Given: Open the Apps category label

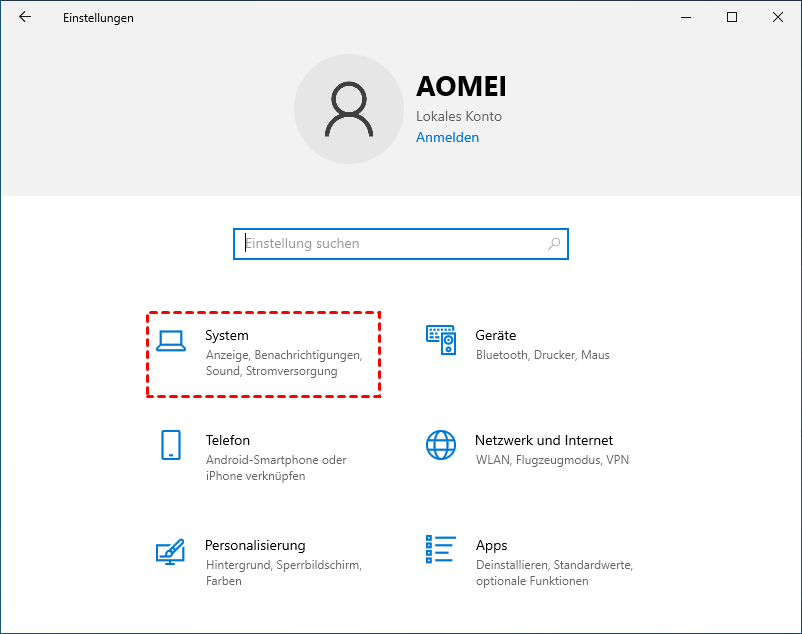Looking at the screenshot, I should (492, 545).
